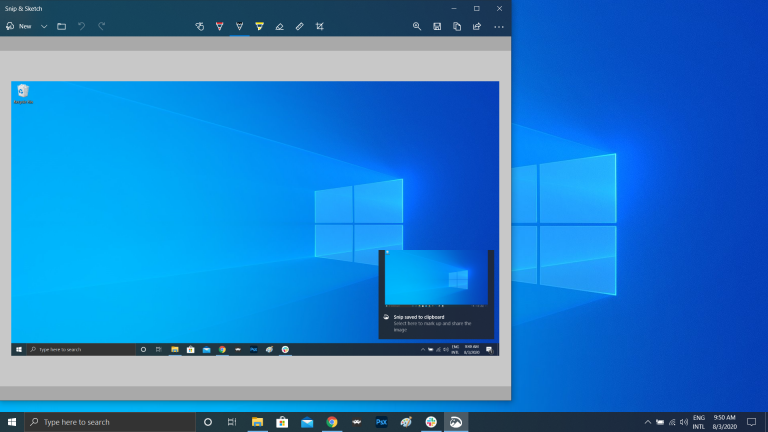
Task: Select the red Ballpoint pen tool
Action: pyautogui.click(x=219, y=26)
